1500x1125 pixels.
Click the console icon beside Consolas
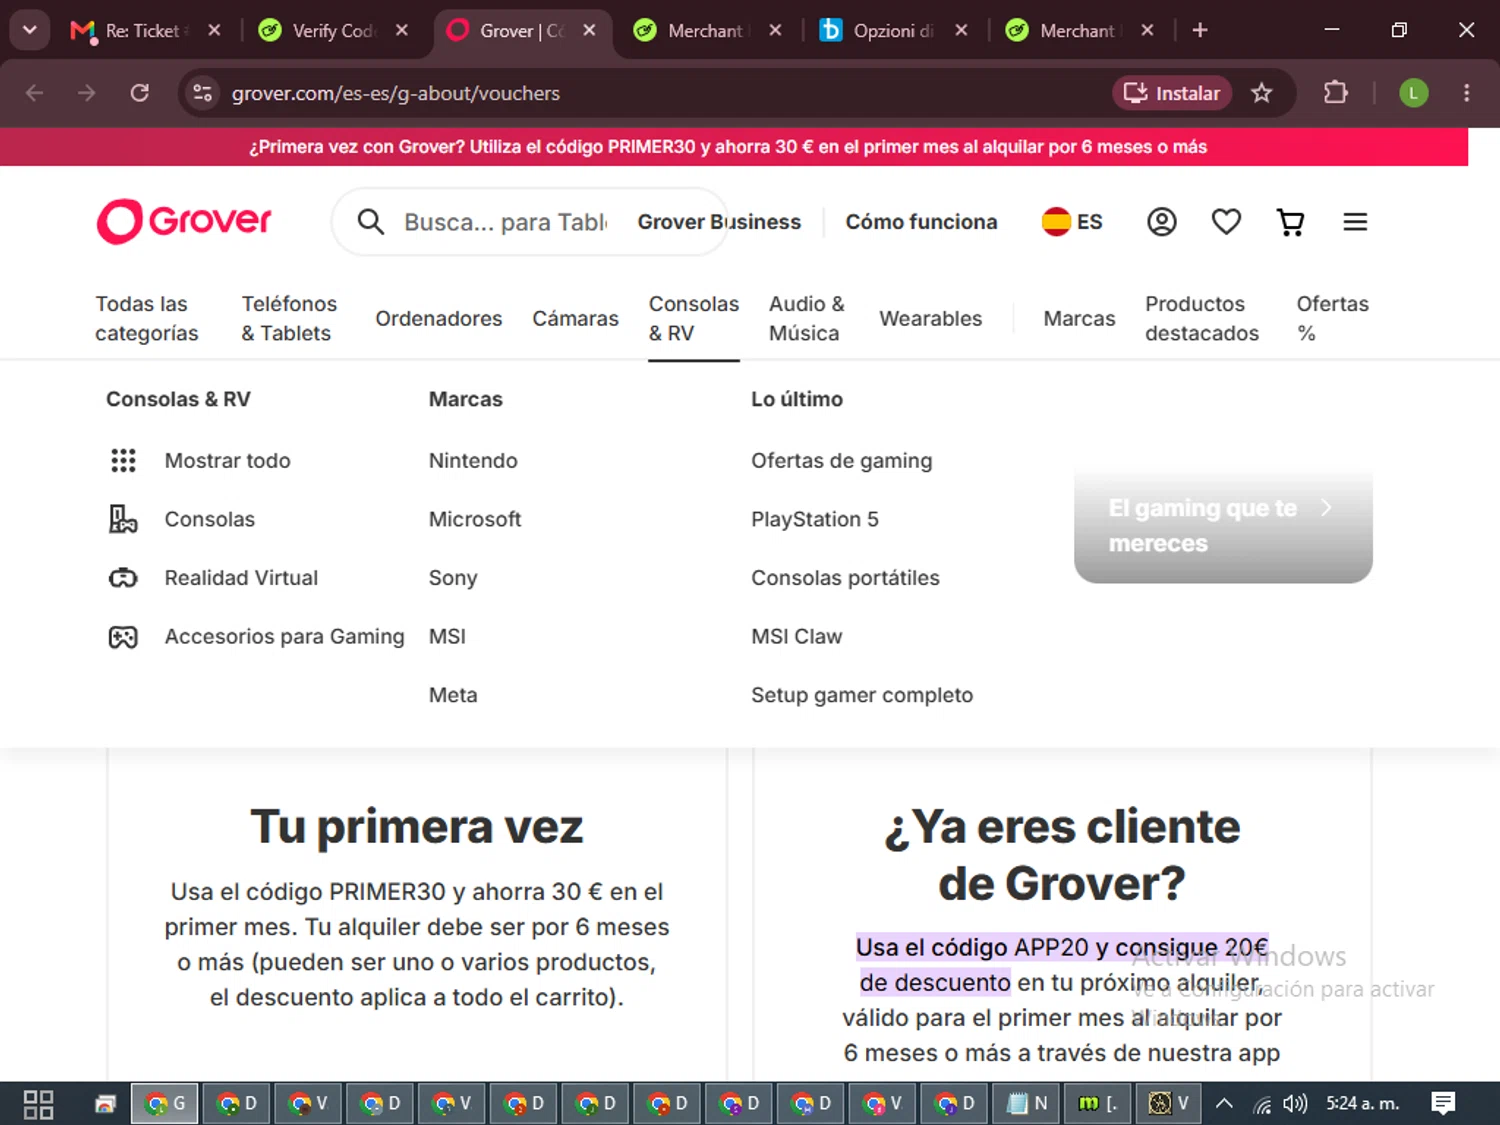click(123, 519)
